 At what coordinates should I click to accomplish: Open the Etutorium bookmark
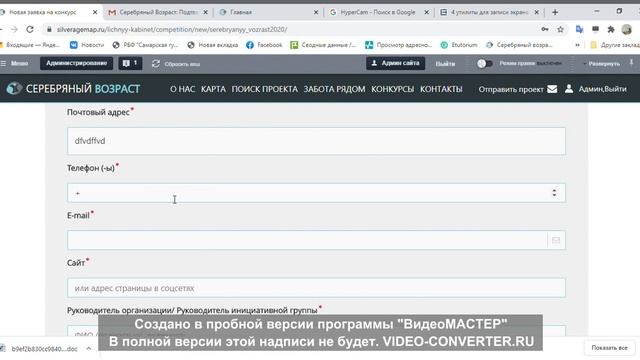(459, 45)
